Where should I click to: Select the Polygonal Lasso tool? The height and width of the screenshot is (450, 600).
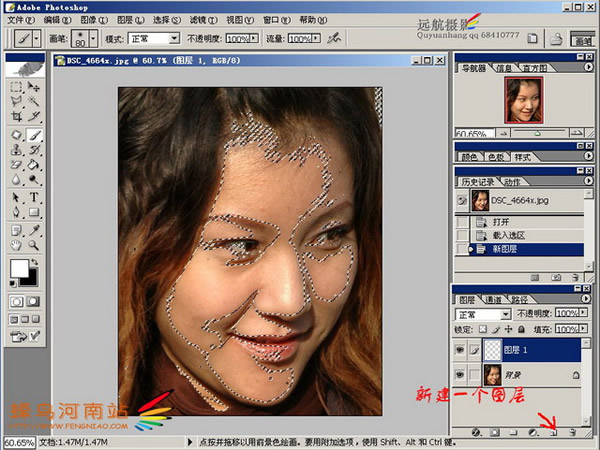coord(16,101)
